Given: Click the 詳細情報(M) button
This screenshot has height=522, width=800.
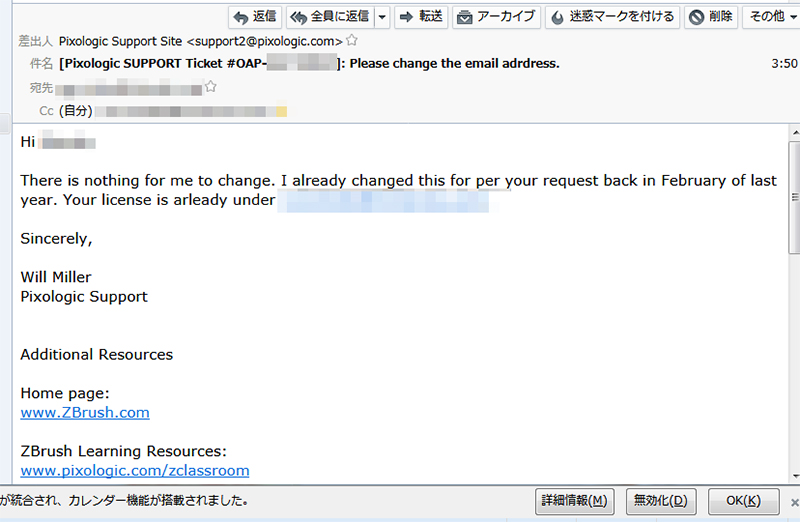Looking at the screenshot, I should (574, 500).
